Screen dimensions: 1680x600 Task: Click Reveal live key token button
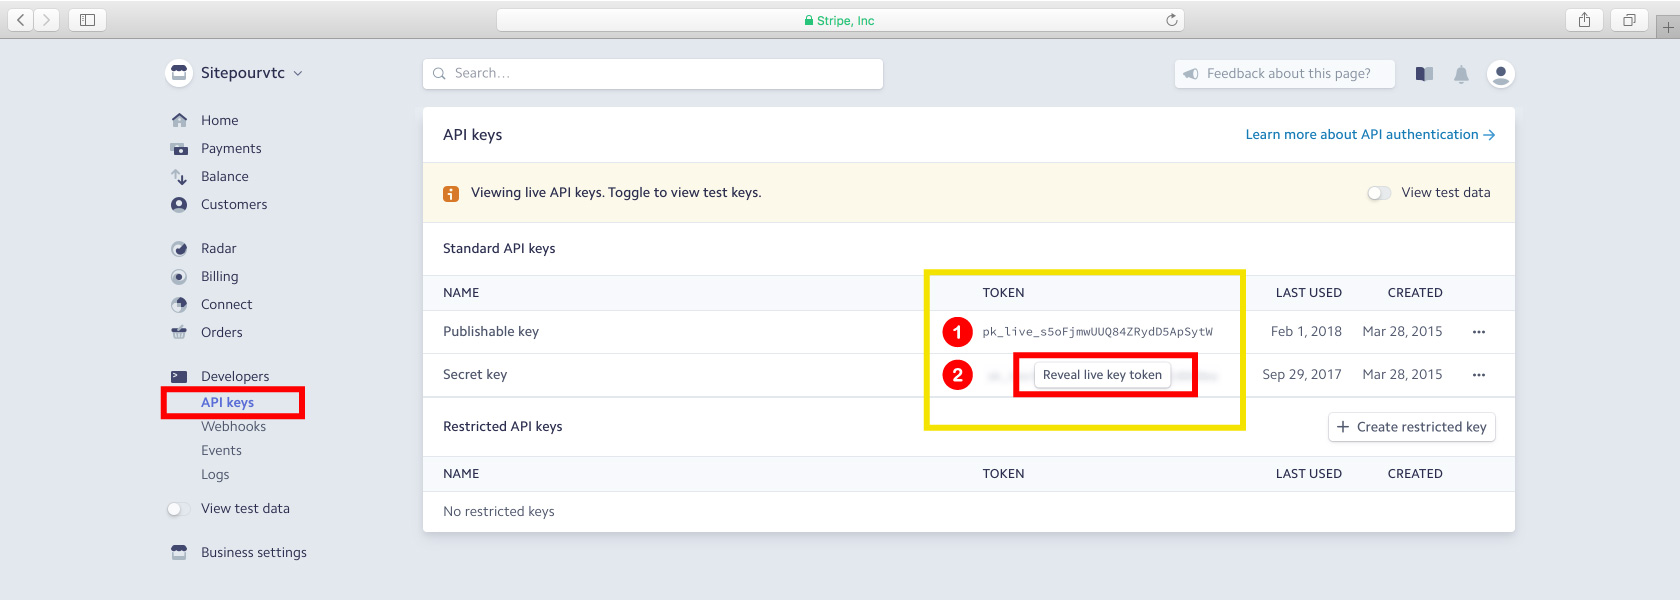1102,375
